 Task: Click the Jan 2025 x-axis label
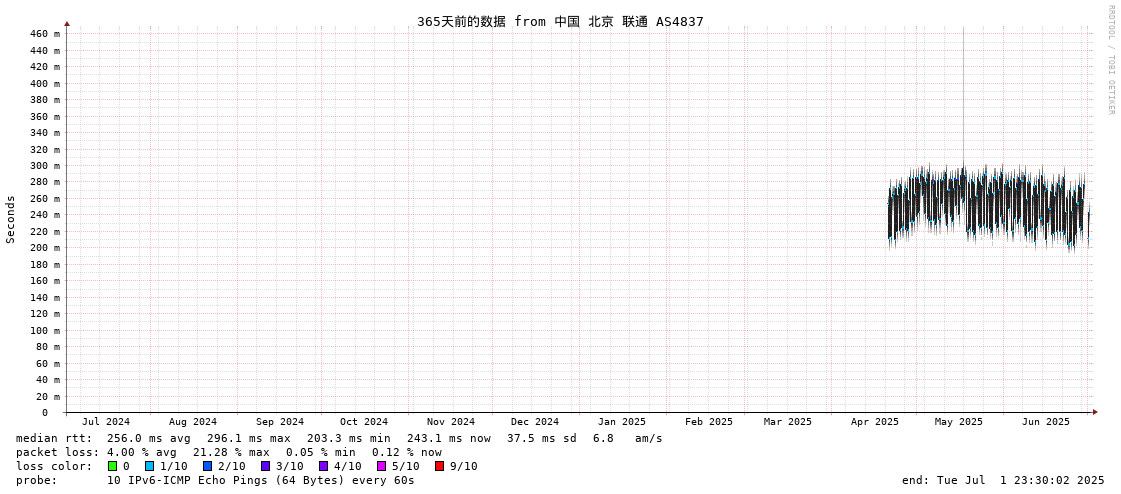(622, 422)
